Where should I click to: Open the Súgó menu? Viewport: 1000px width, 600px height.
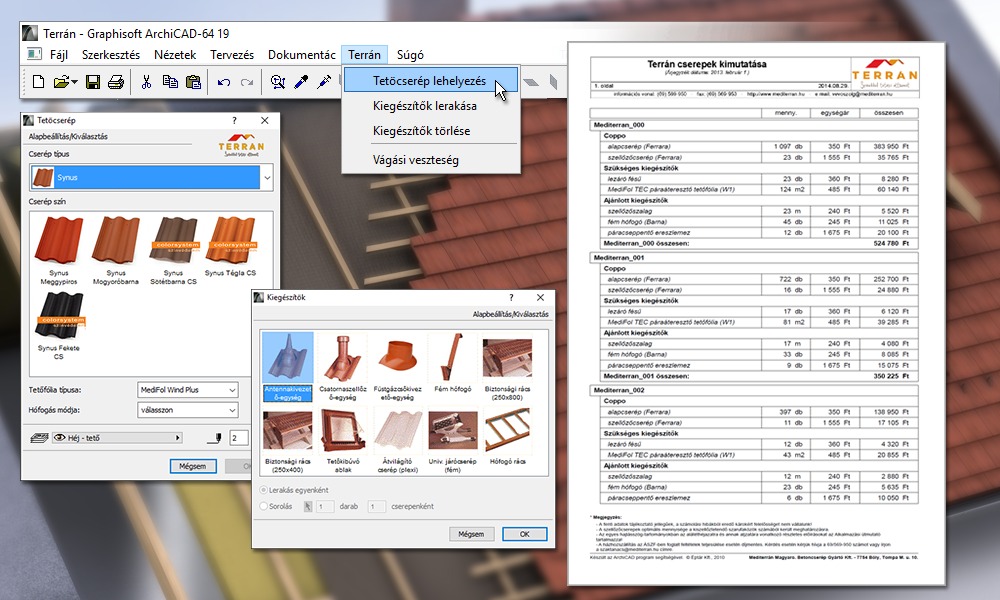tap(410, 55)
